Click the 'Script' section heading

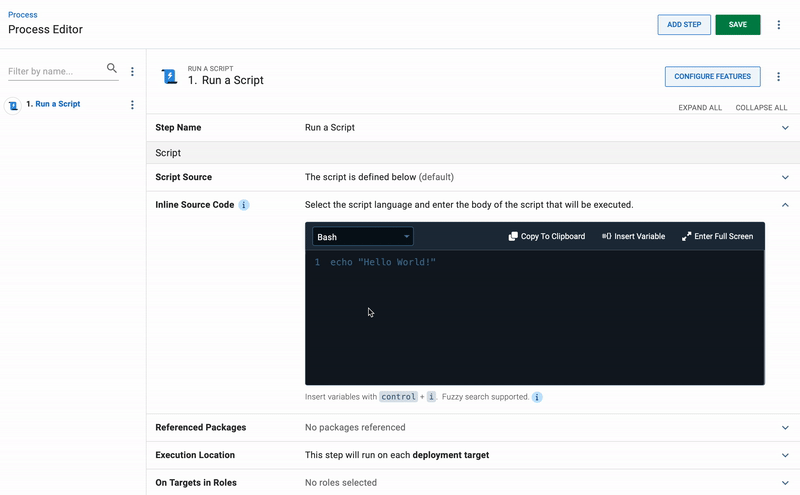[168, 153]
